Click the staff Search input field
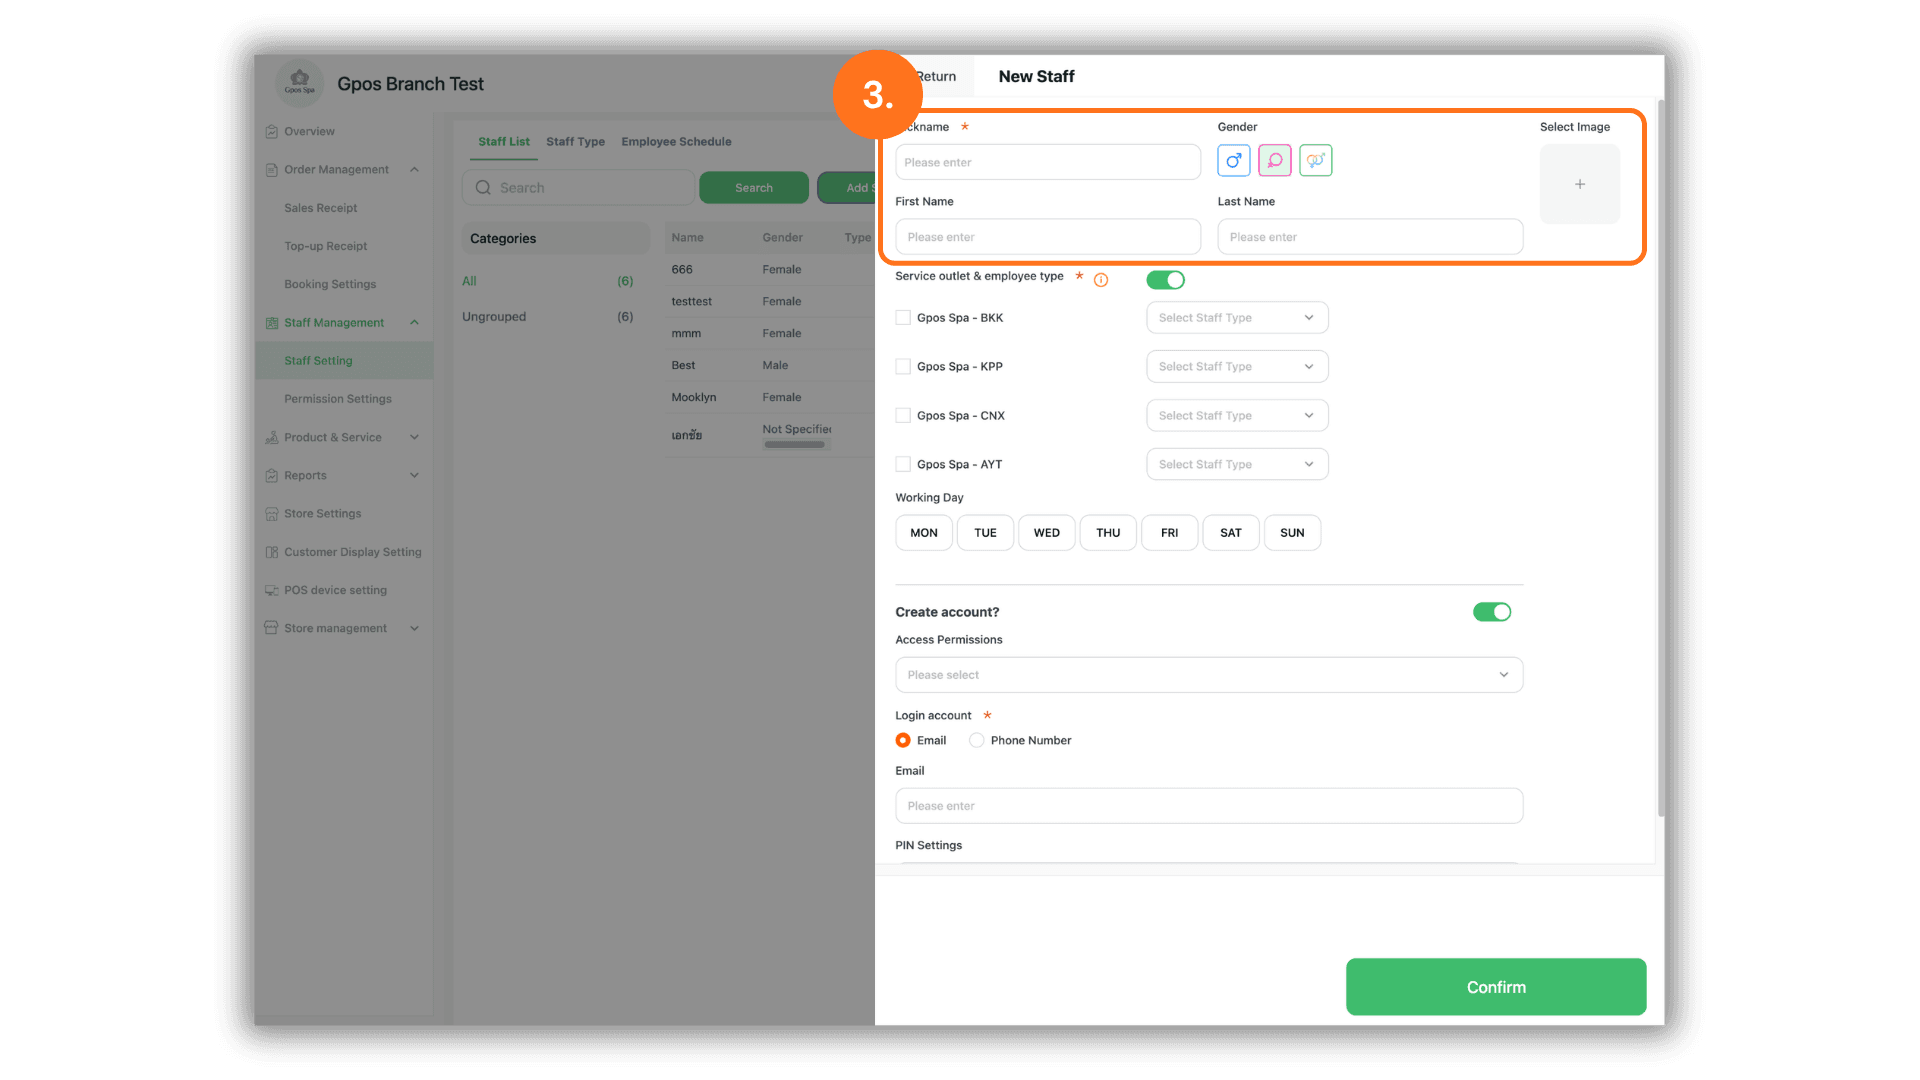 tap(578, 188)
